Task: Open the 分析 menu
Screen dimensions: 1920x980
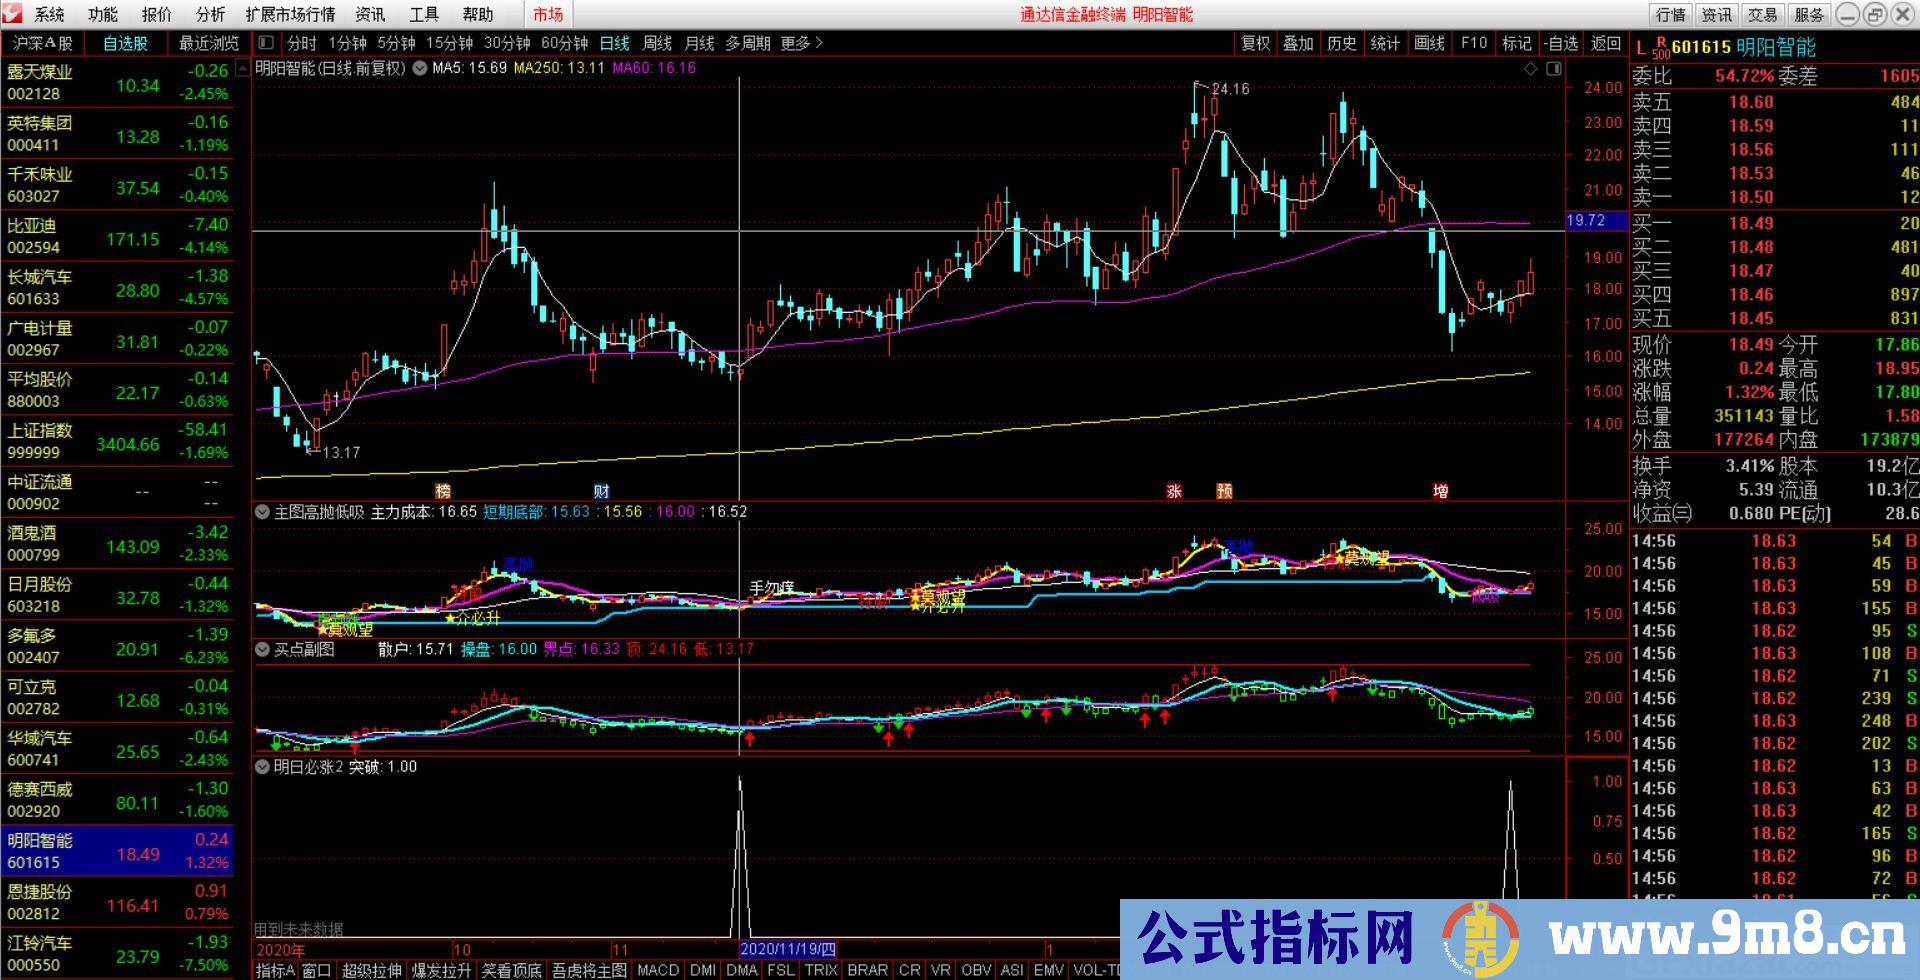Action: click(x=210, y=14)
